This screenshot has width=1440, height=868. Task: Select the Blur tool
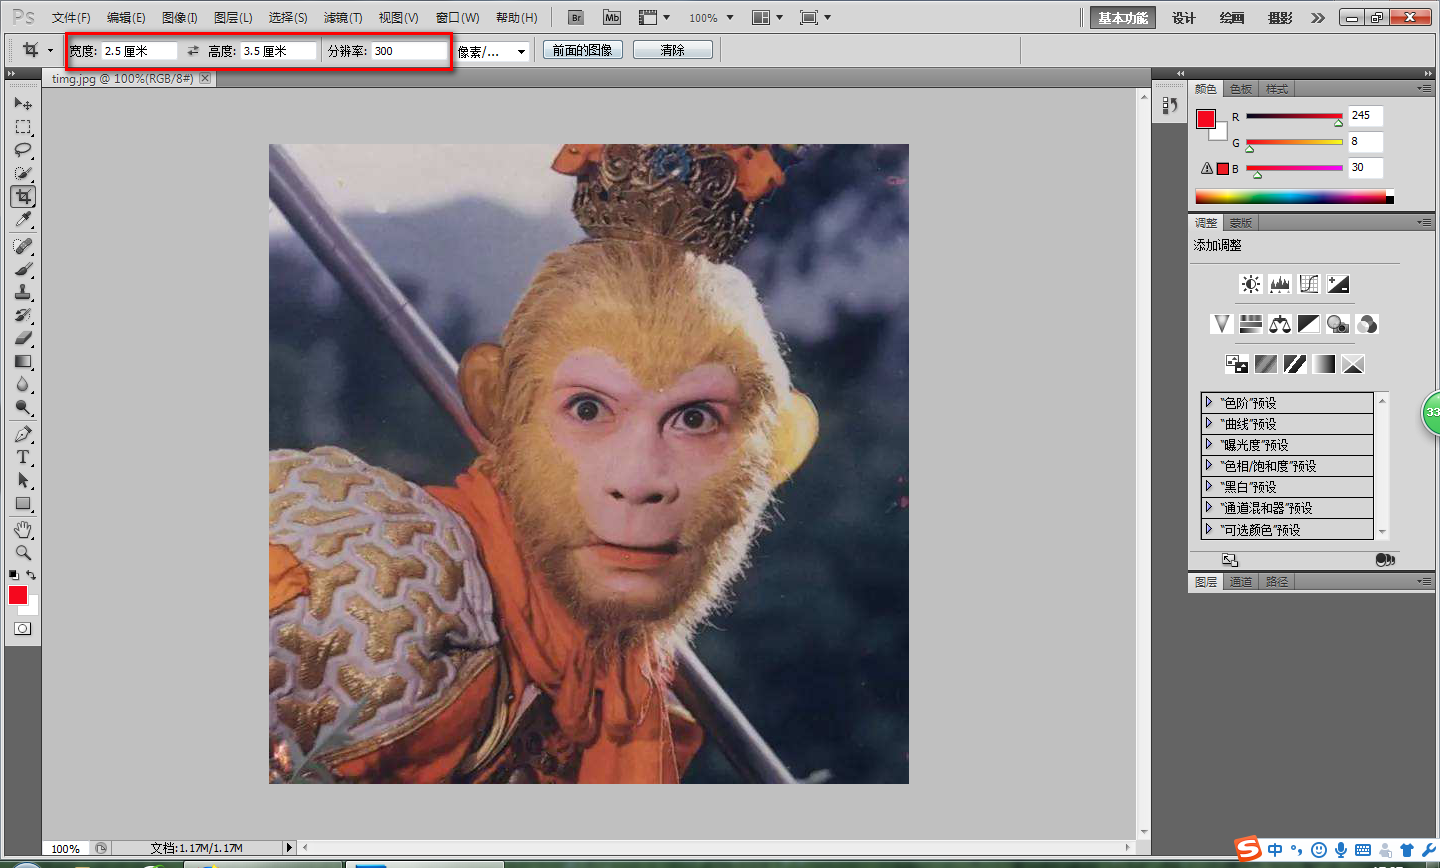(x=23, y=384)
